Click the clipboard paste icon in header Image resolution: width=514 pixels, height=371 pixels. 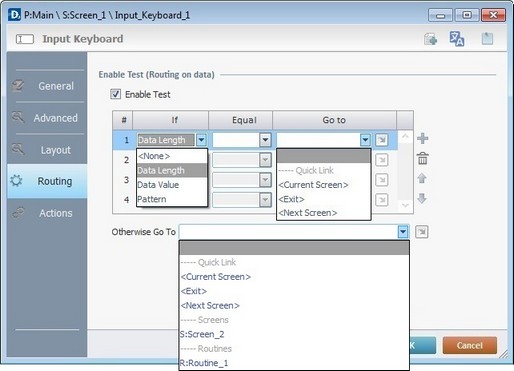(x=487, y=39)
